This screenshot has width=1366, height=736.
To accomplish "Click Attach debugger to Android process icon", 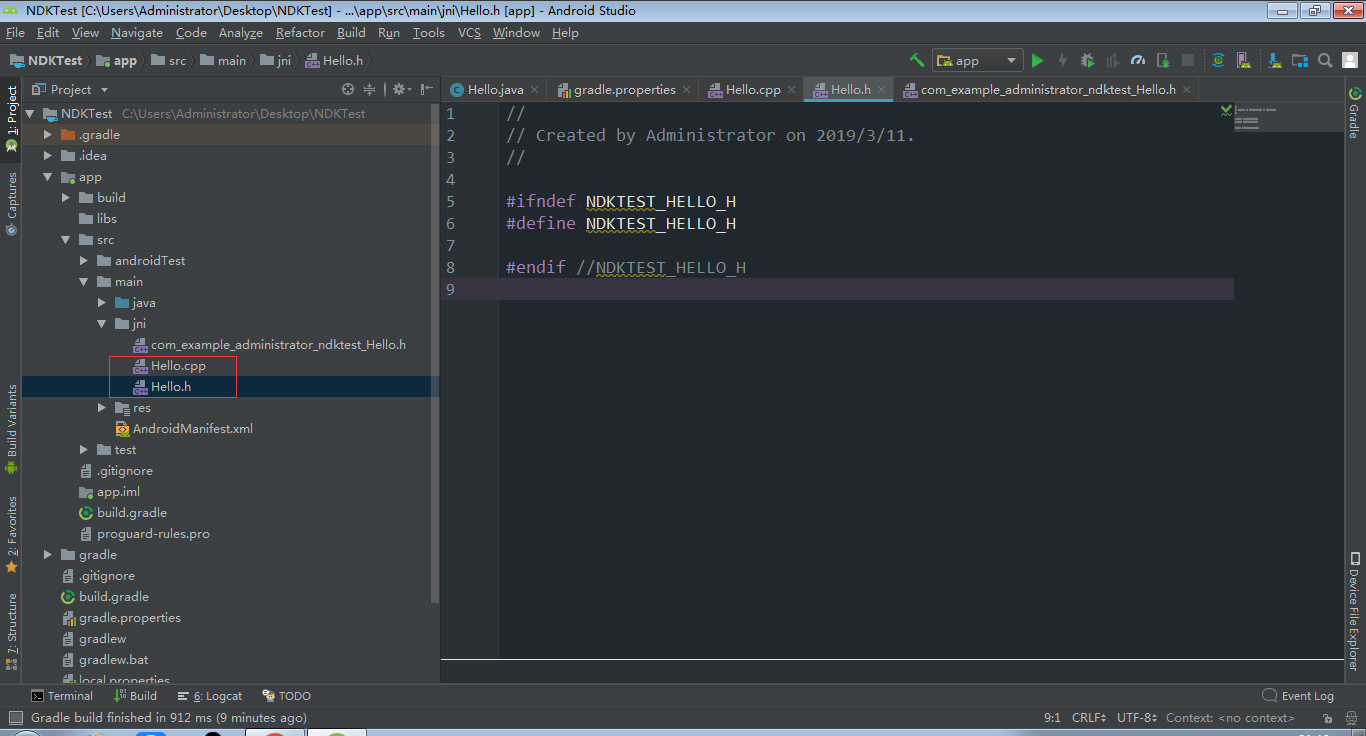I will (x=1163, y=60).
